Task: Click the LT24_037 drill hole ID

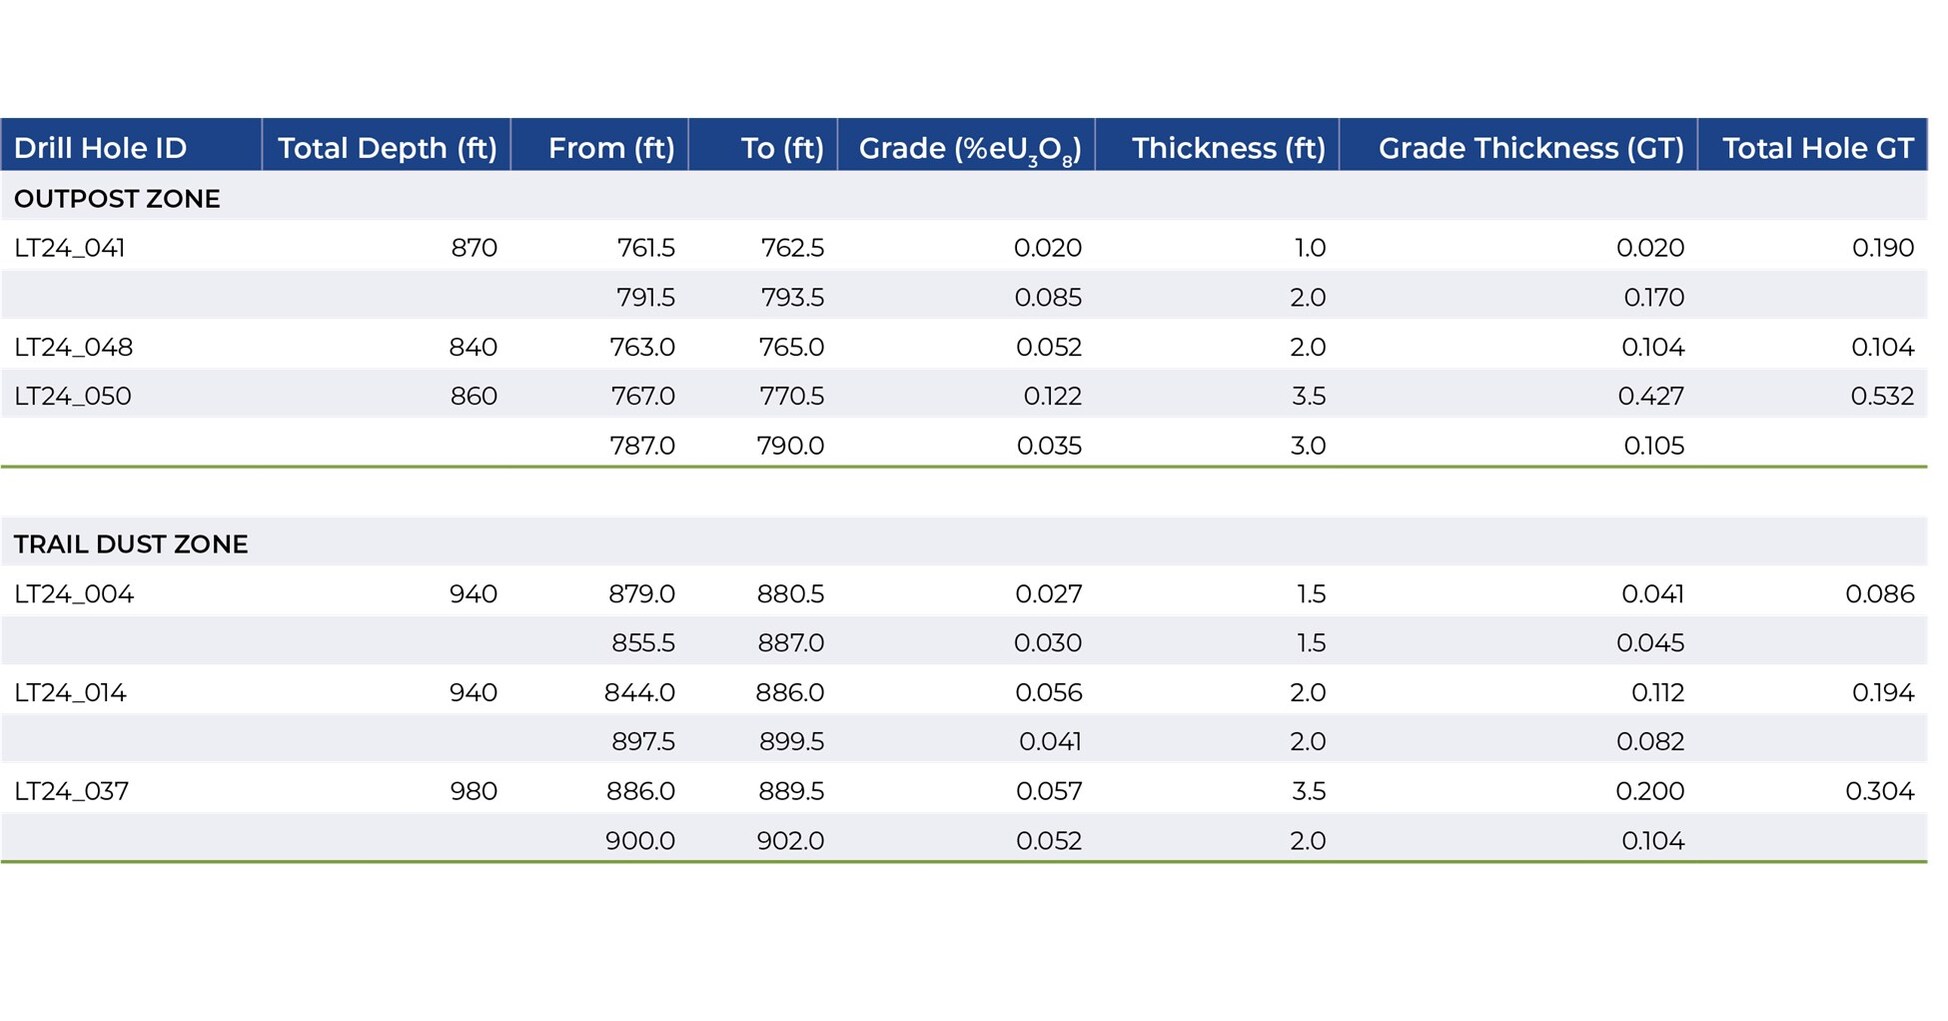Action: pyautogui.click(x=72, y=791)
